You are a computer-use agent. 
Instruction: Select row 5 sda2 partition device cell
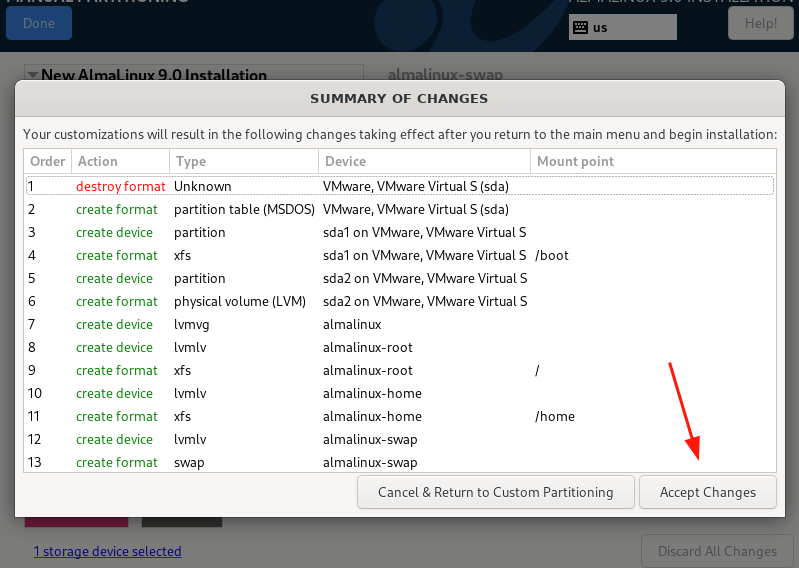tap(425, 279)
